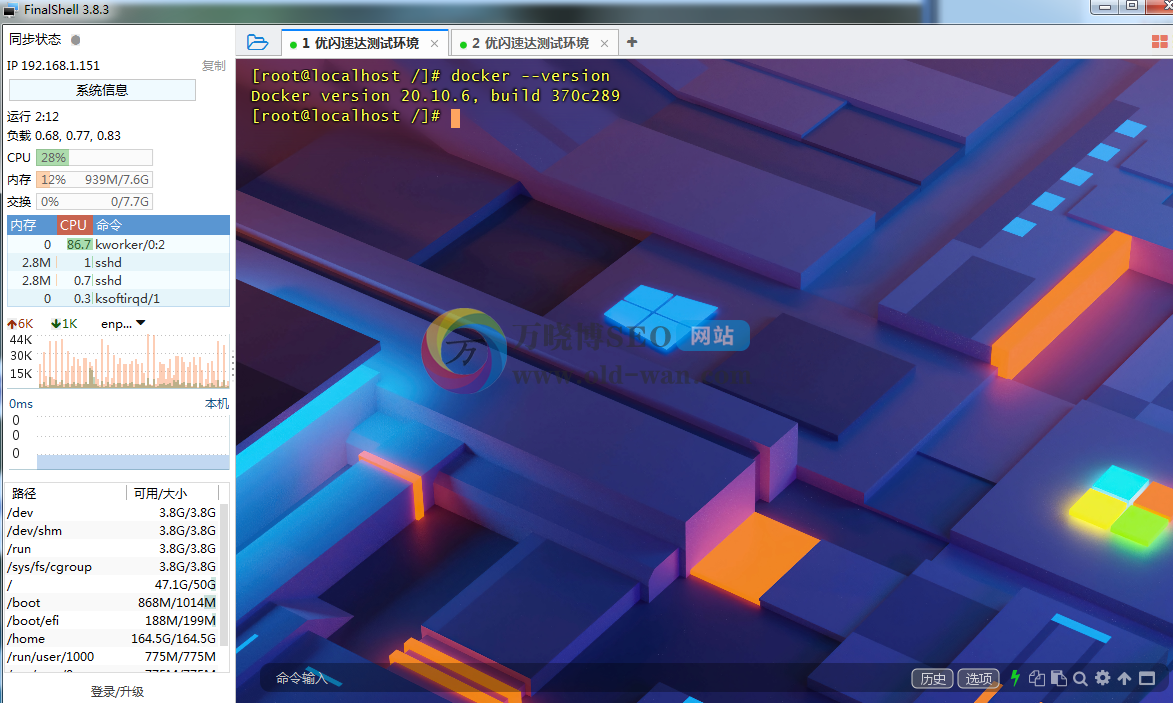The width and height of the screenshot is (1173, 703).
Task: Select the /home disk row
Action: 112,638
